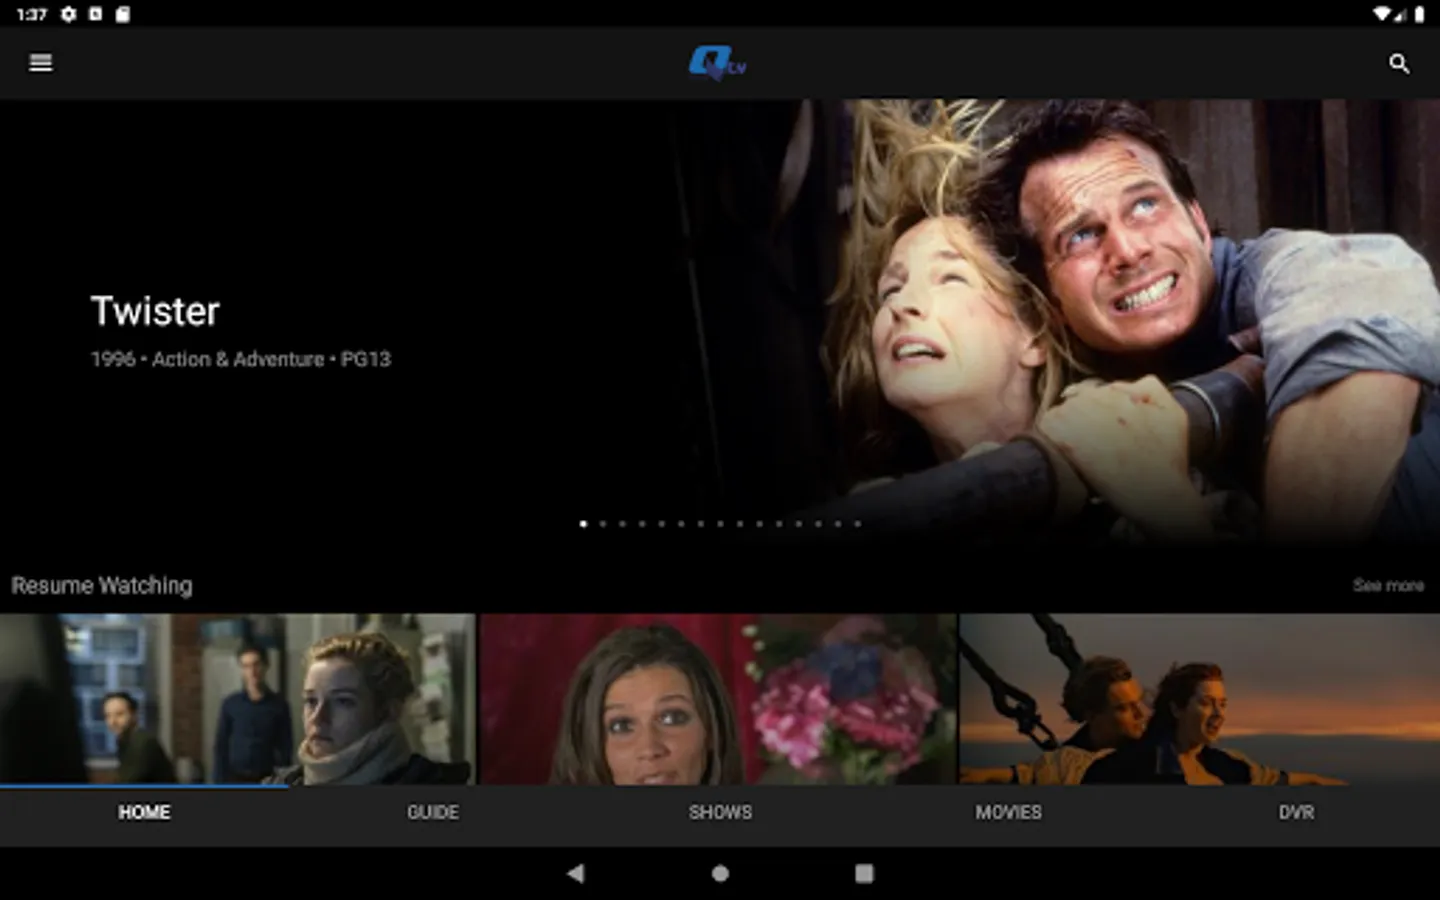Go back with Android back button
1440x900 pixels.
tap(575, 873)
